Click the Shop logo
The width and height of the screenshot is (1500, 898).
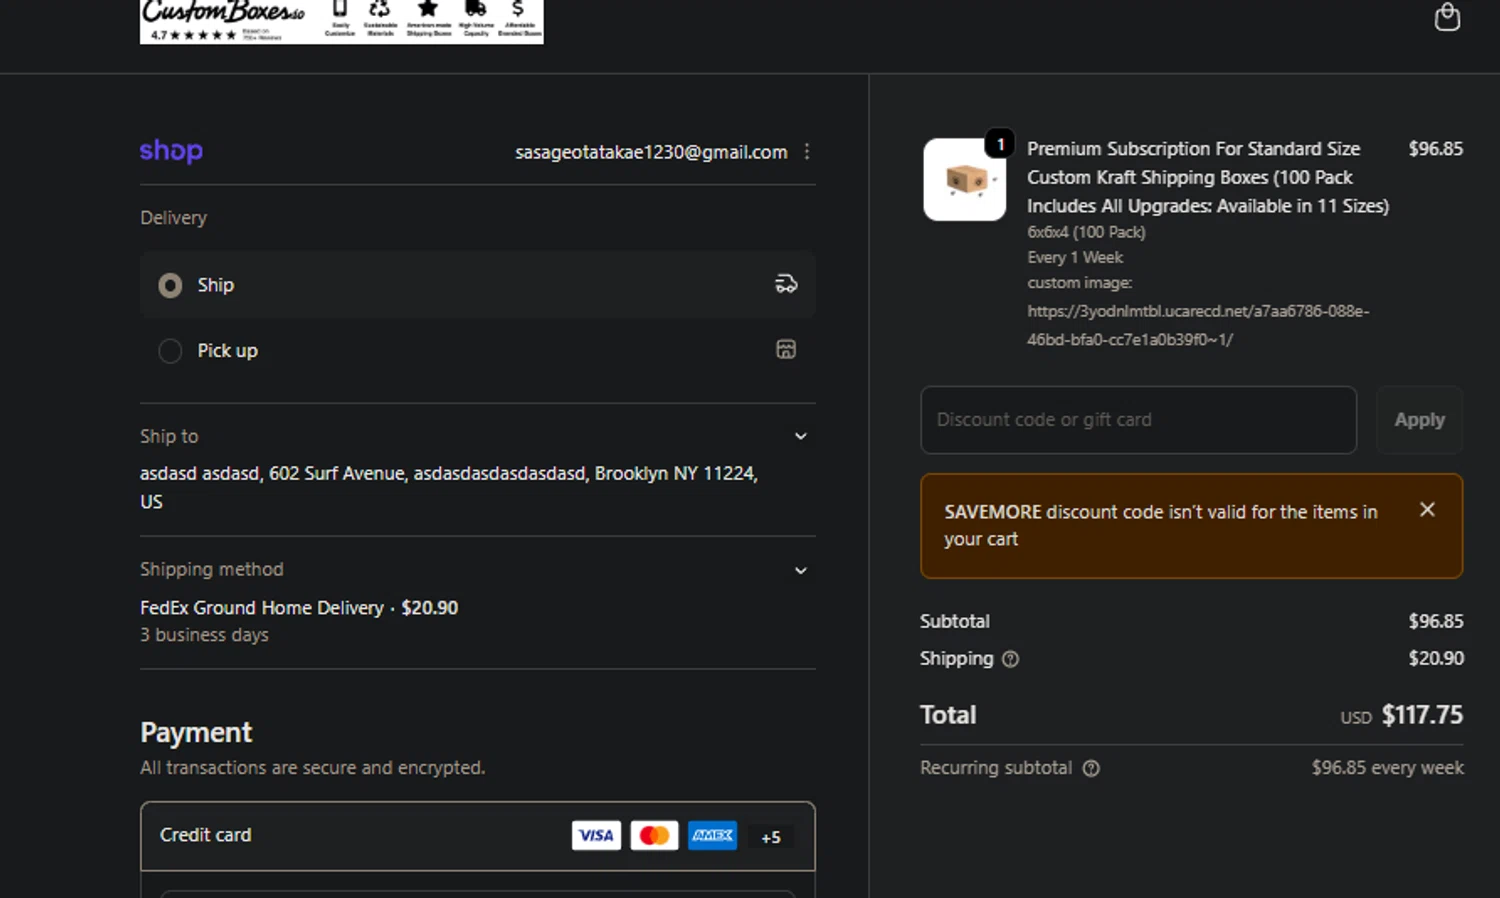171,151
